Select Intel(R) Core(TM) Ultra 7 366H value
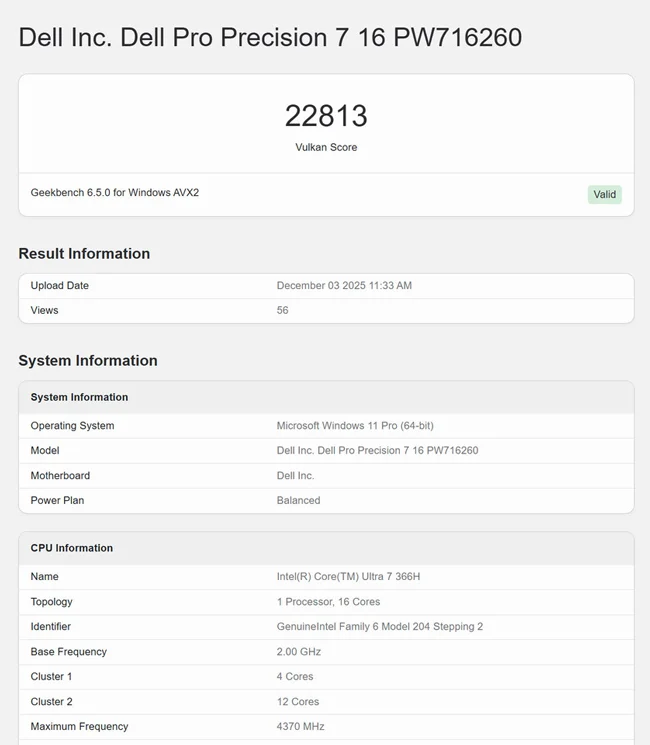Image resolution: width=650 pixels, height=745 pixels. pos(348,576)
